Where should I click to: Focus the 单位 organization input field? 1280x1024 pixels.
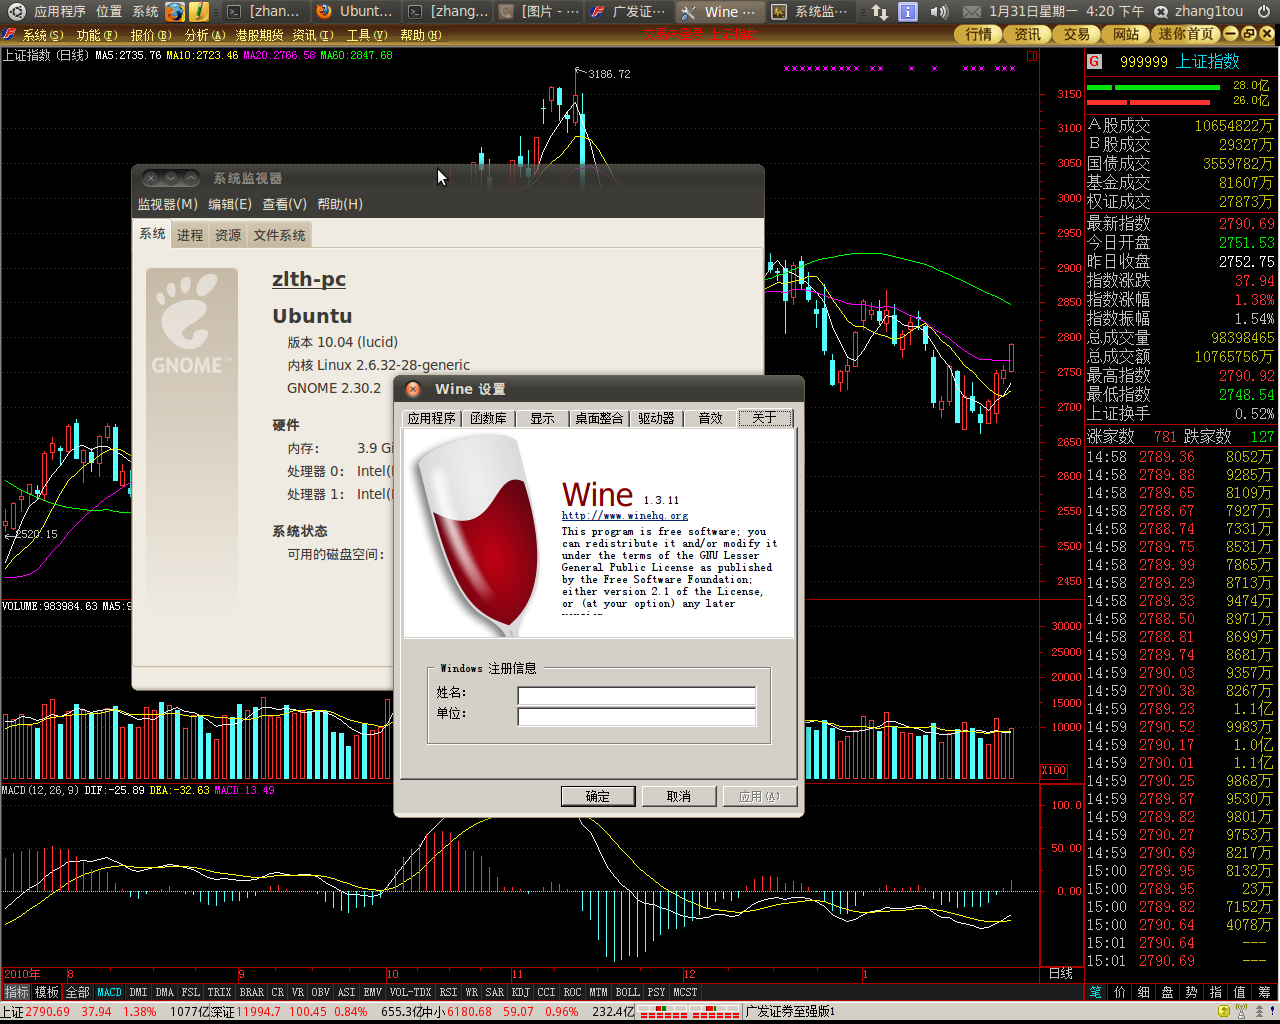pos(636,717)
